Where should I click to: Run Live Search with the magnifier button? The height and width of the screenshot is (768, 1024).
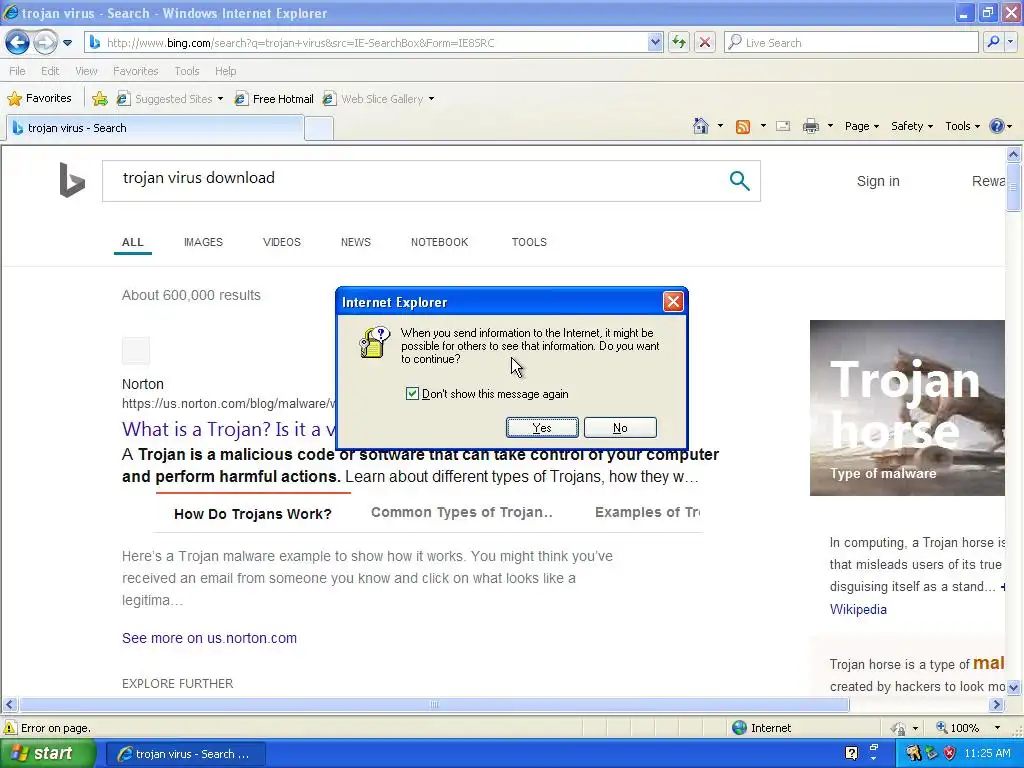click(993, 42)
